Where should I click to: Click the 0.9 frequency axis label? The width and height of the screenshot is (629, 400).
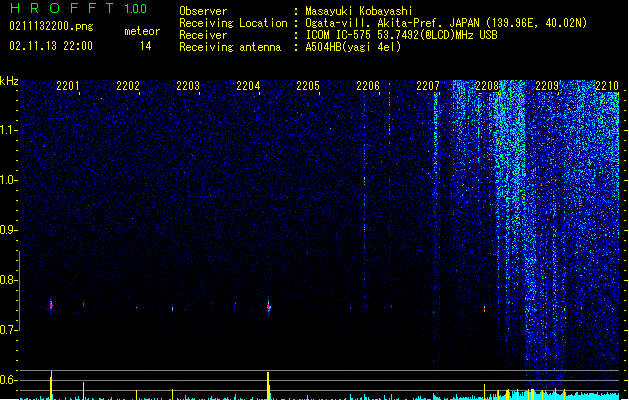9,230
